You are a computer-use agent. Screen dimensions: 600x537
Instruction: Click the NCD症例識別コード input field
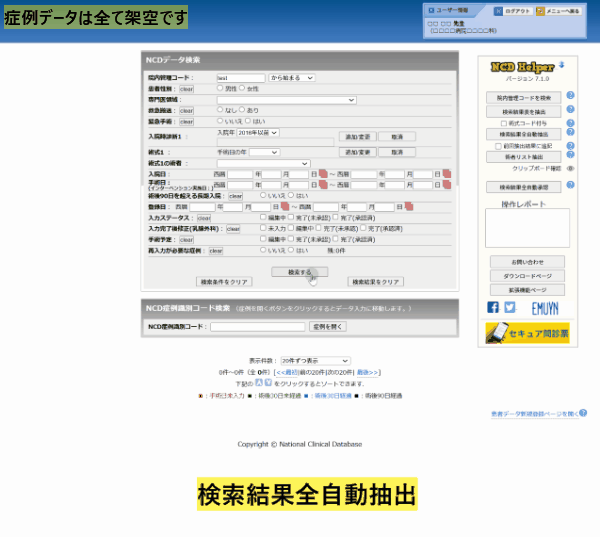pos(257,327)
